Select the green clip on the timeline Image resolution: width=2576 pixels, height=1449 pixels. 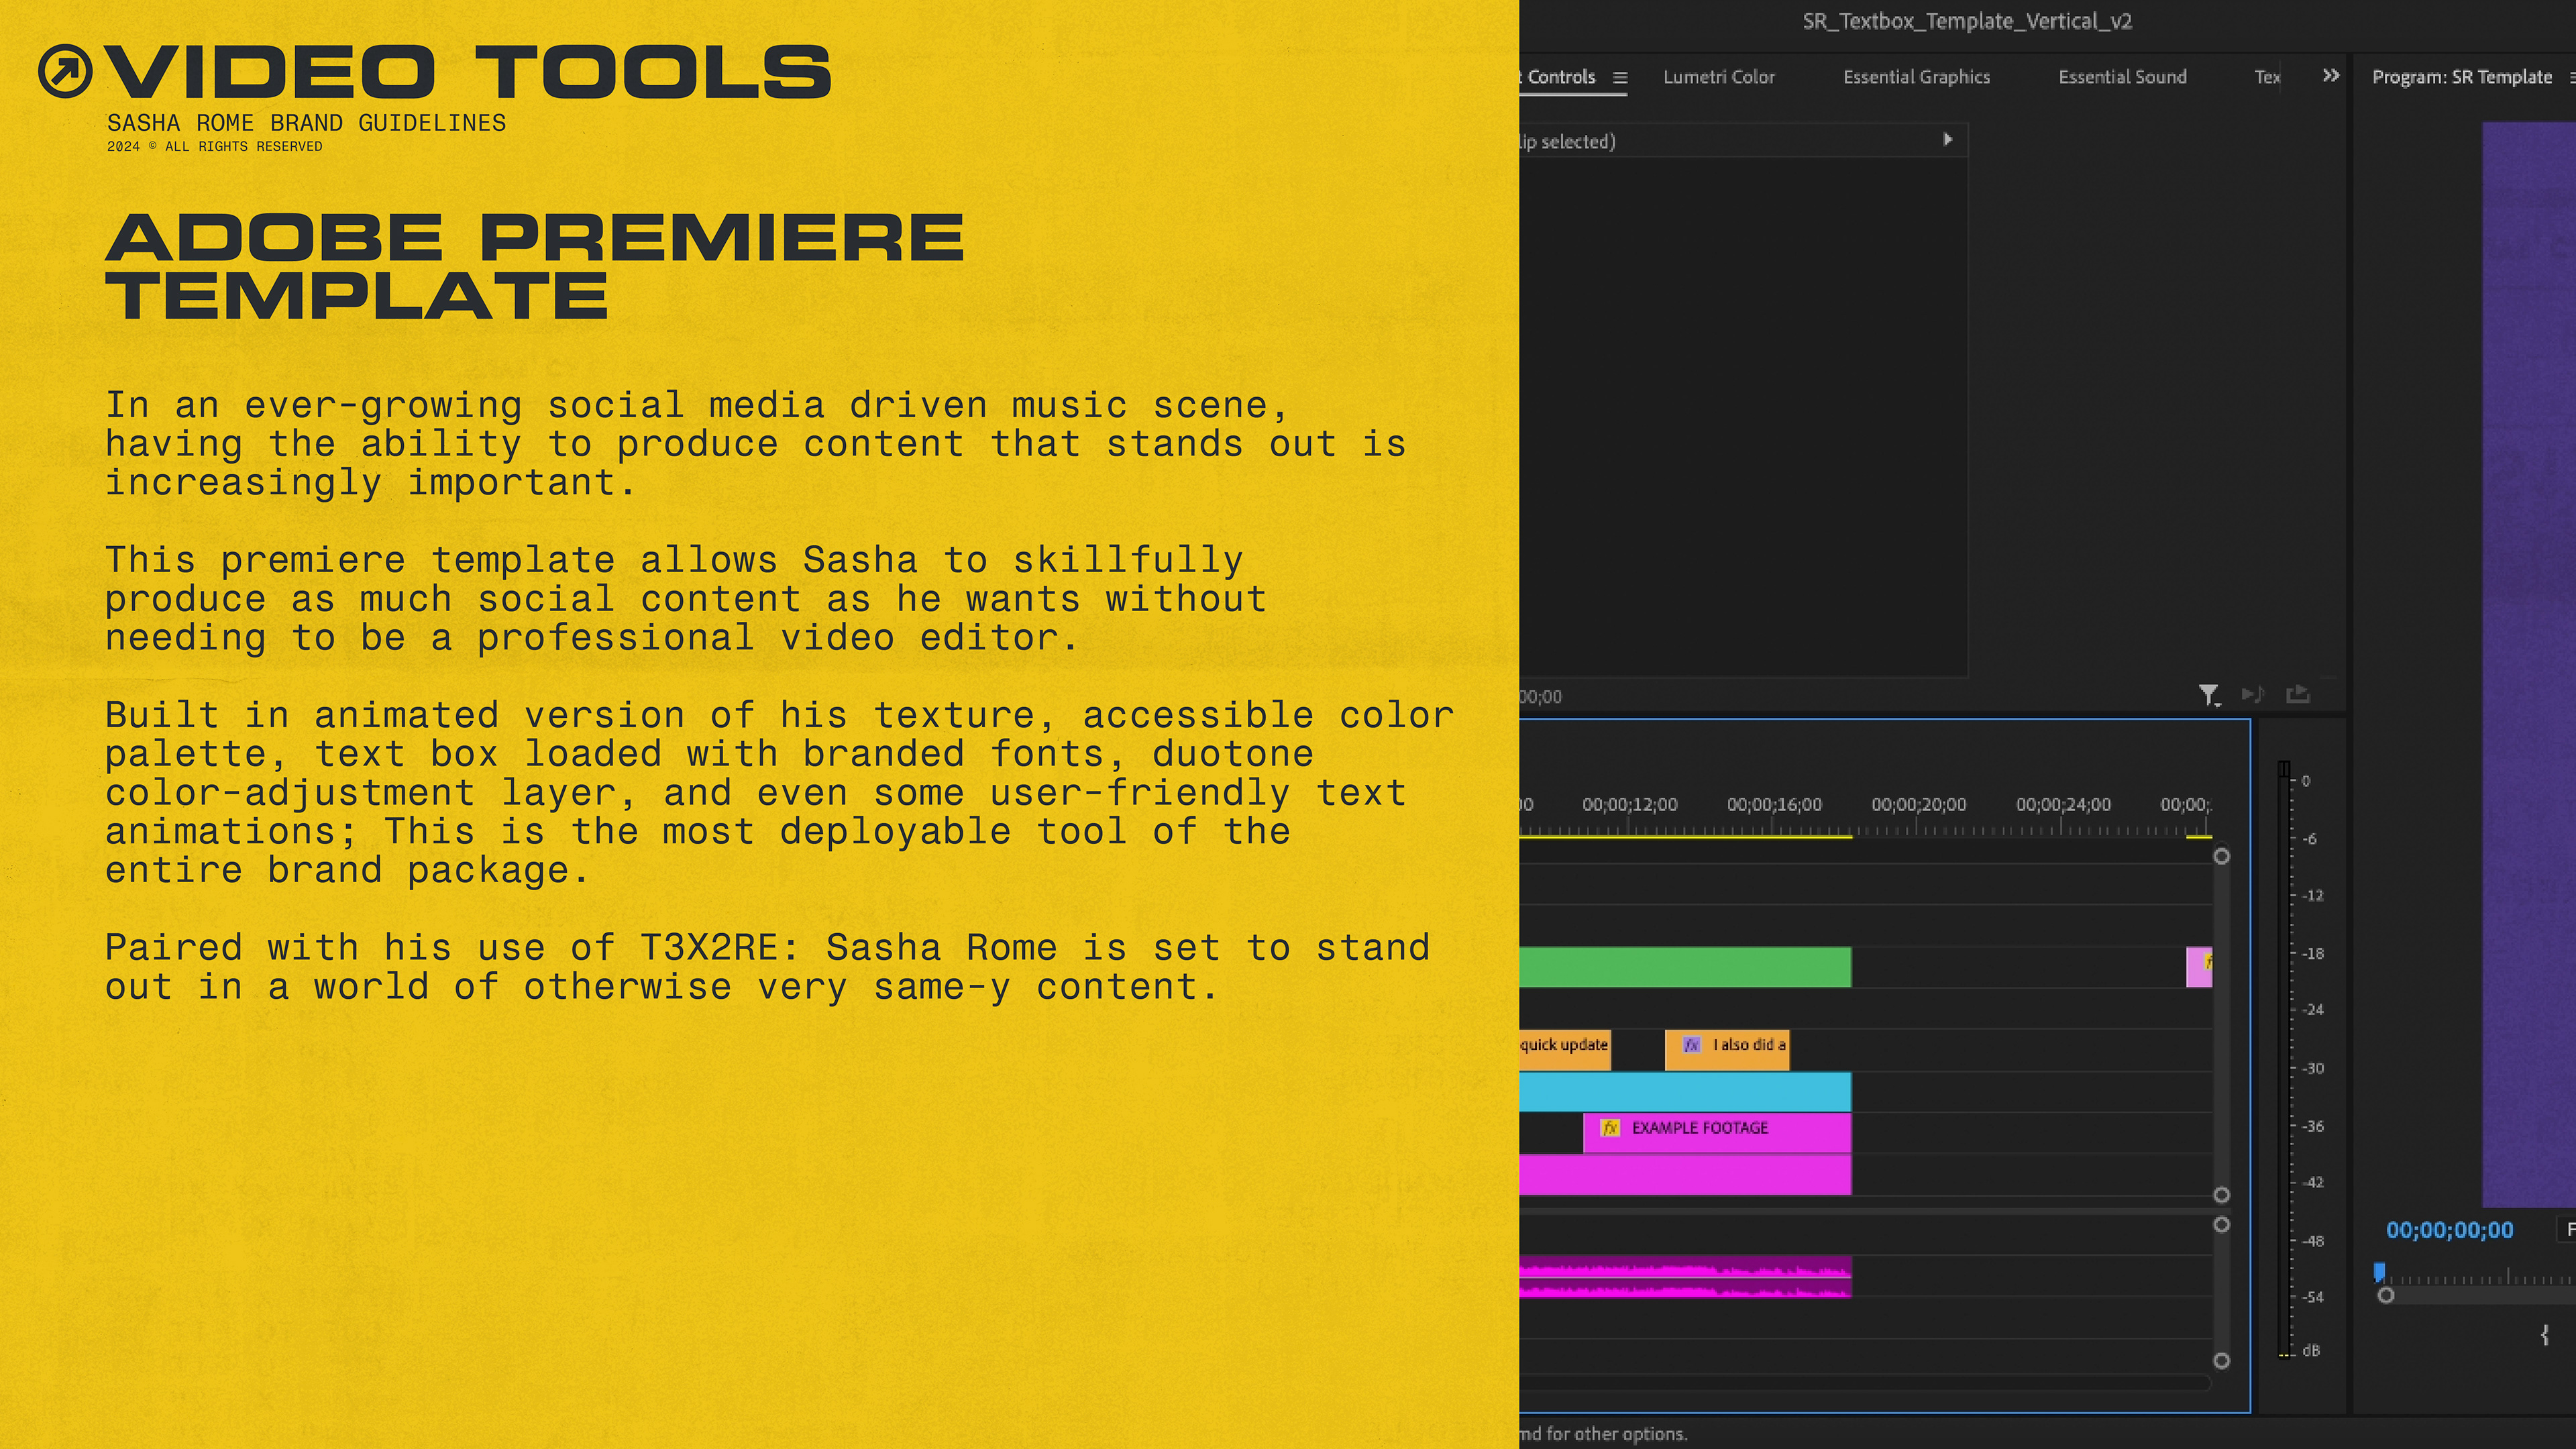tap(1685, 967)
